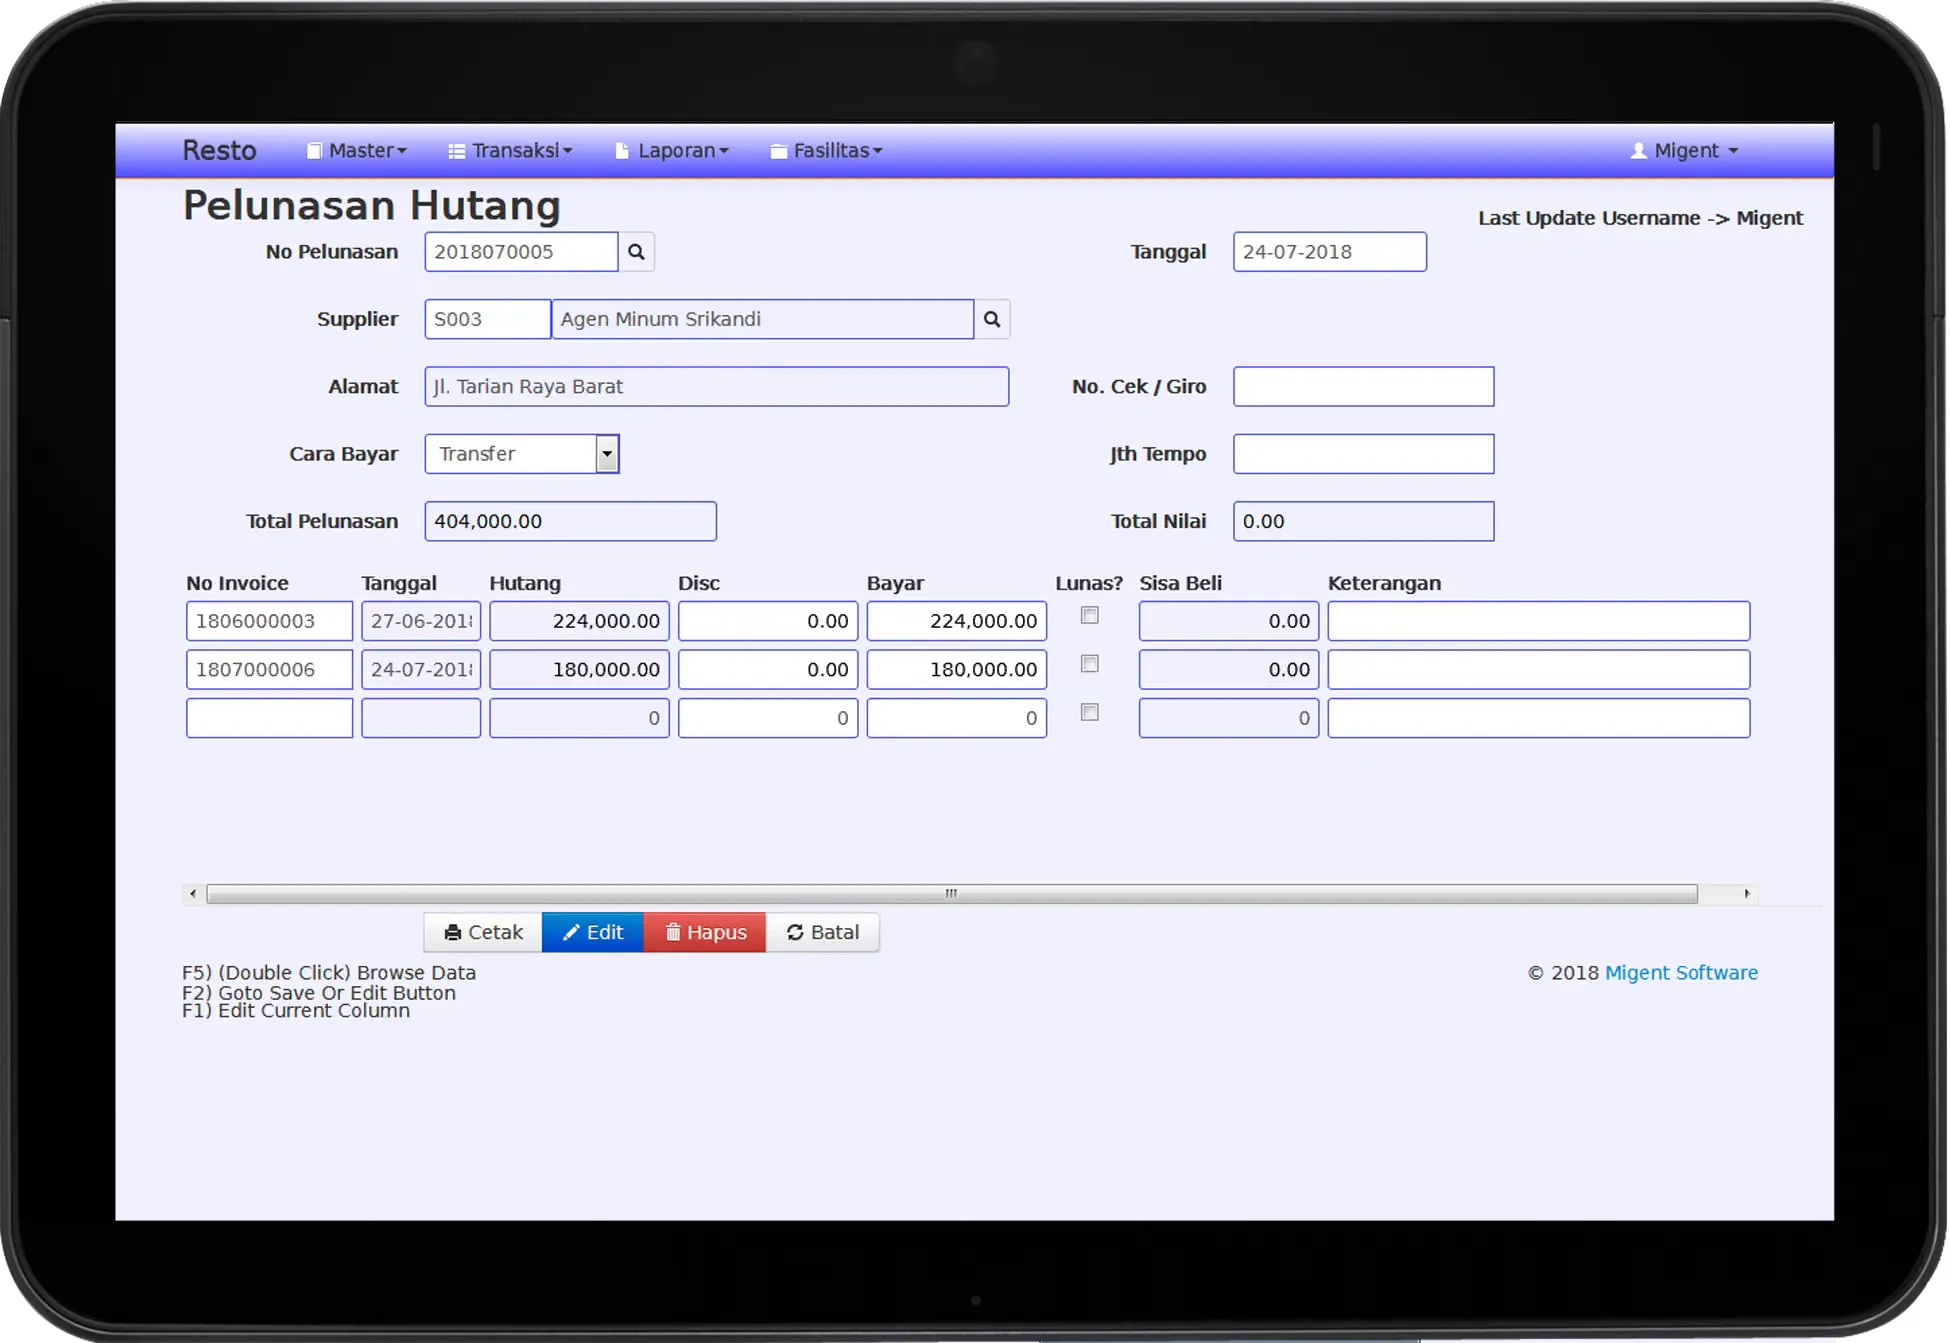1950x1343 pixels.
Task: Click the Keterangan field in the empty row
Action: [x=1538, y=718]
